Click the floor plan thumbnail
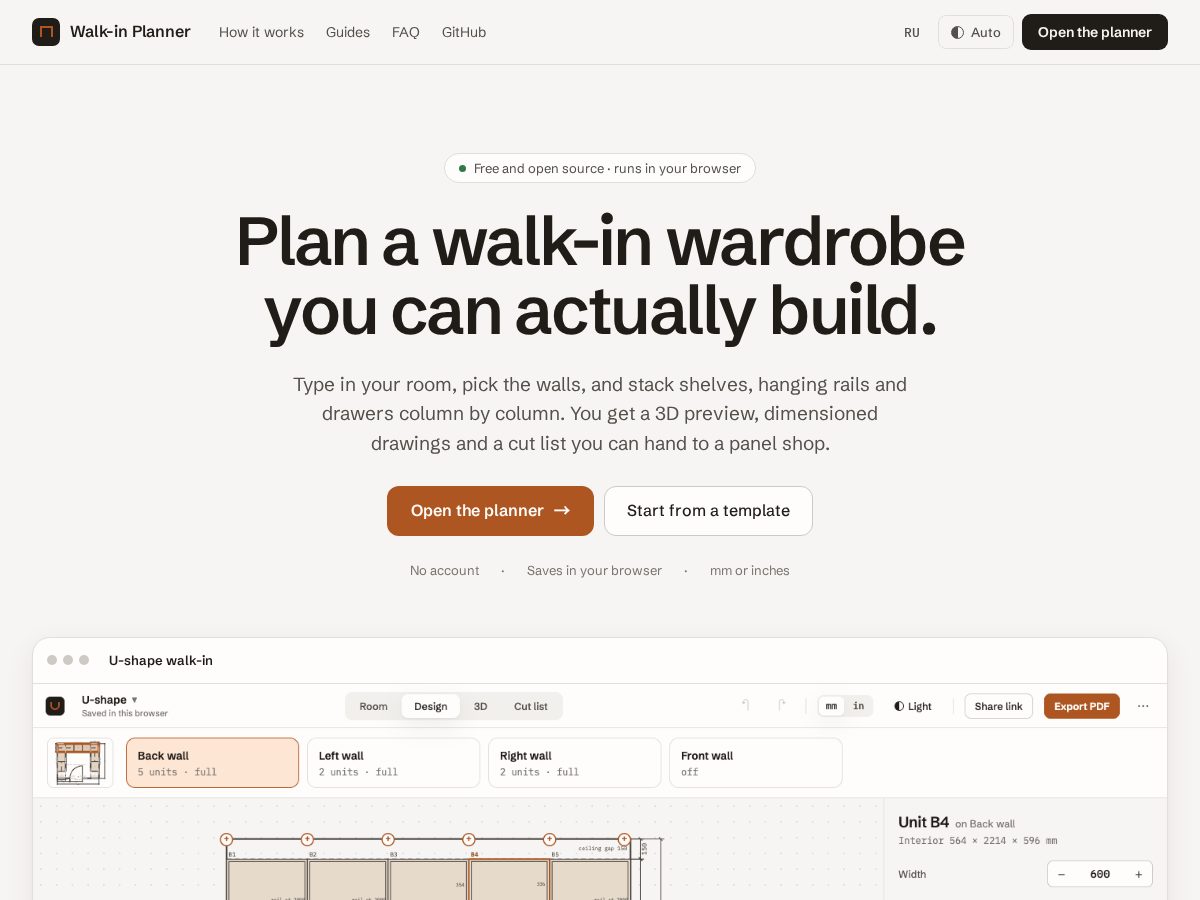 (80, 763)
